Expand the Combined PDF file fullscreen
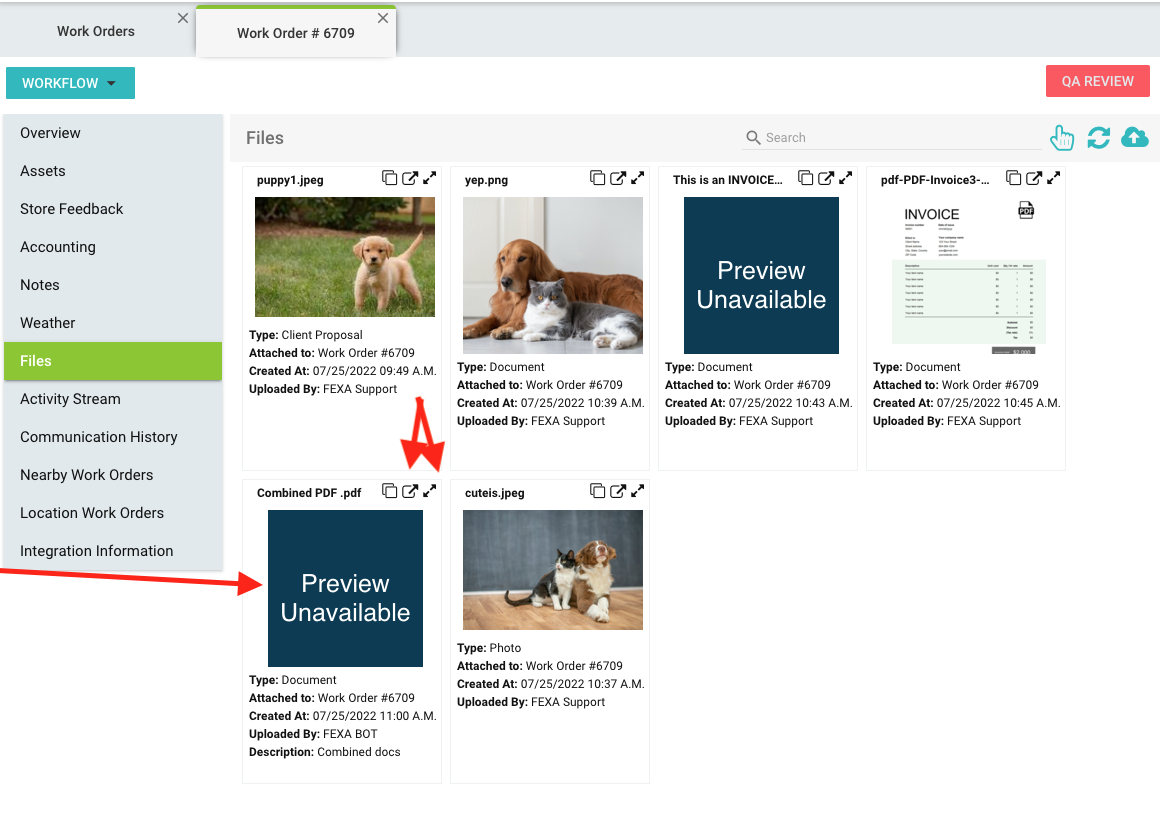1160x834 pixels. [429, 491]
